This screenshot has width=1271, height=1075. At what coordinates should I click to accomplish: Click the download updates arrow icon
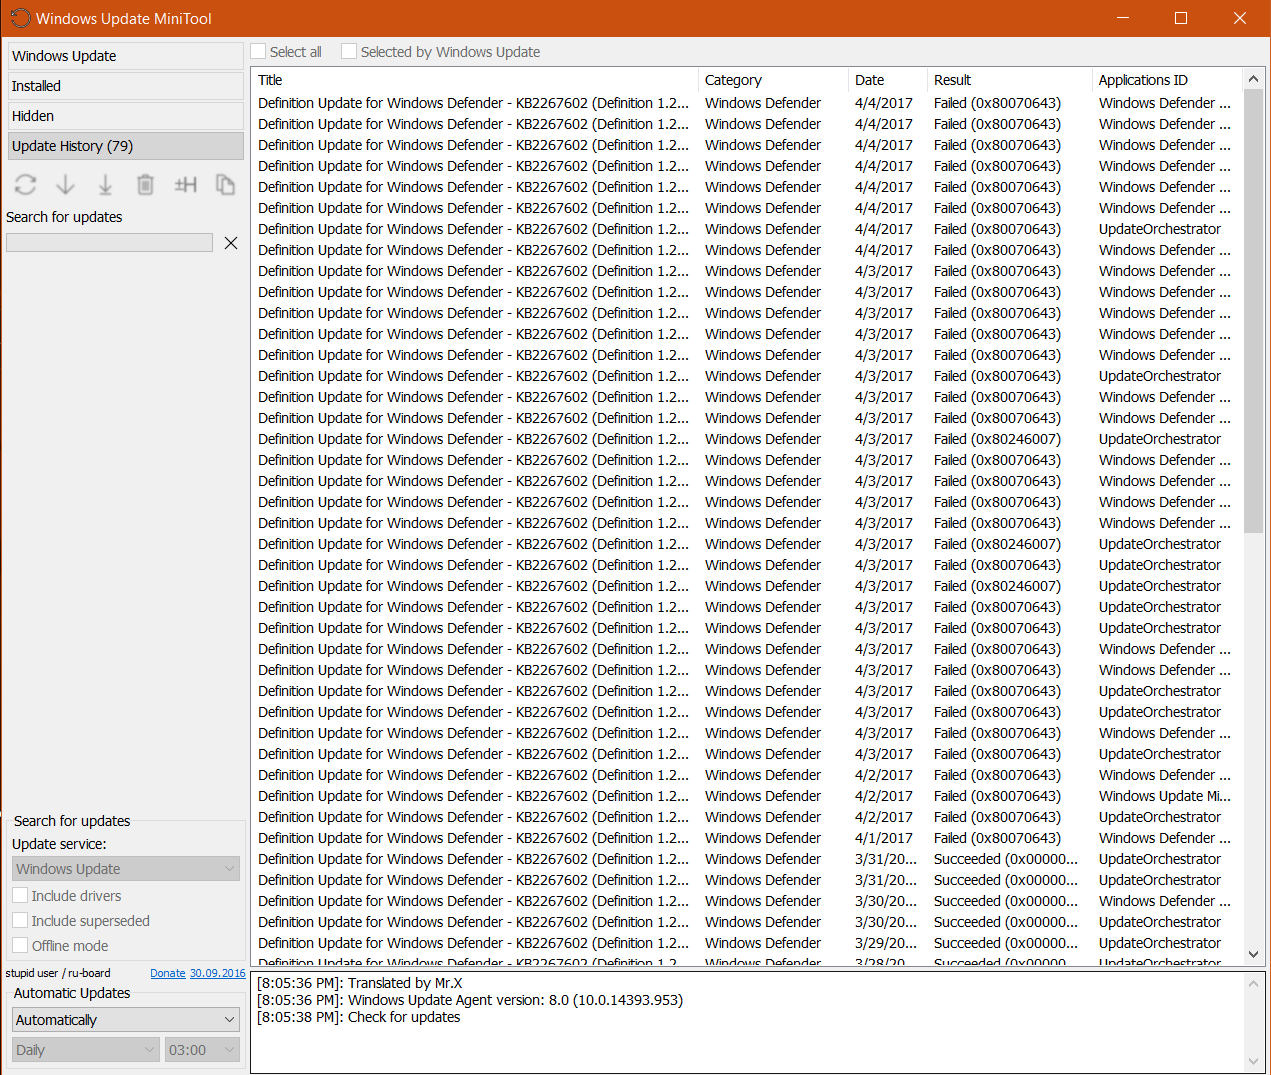[66, 185]
